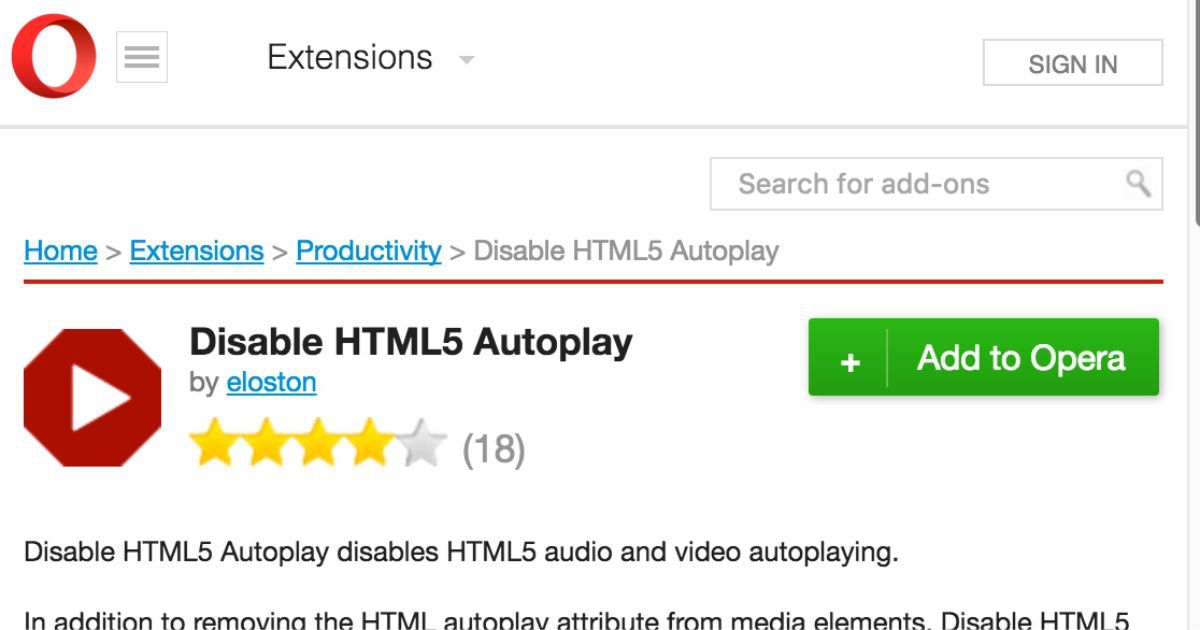
Task: Click the first yellow rating star
Action: (x=214, y=444)
